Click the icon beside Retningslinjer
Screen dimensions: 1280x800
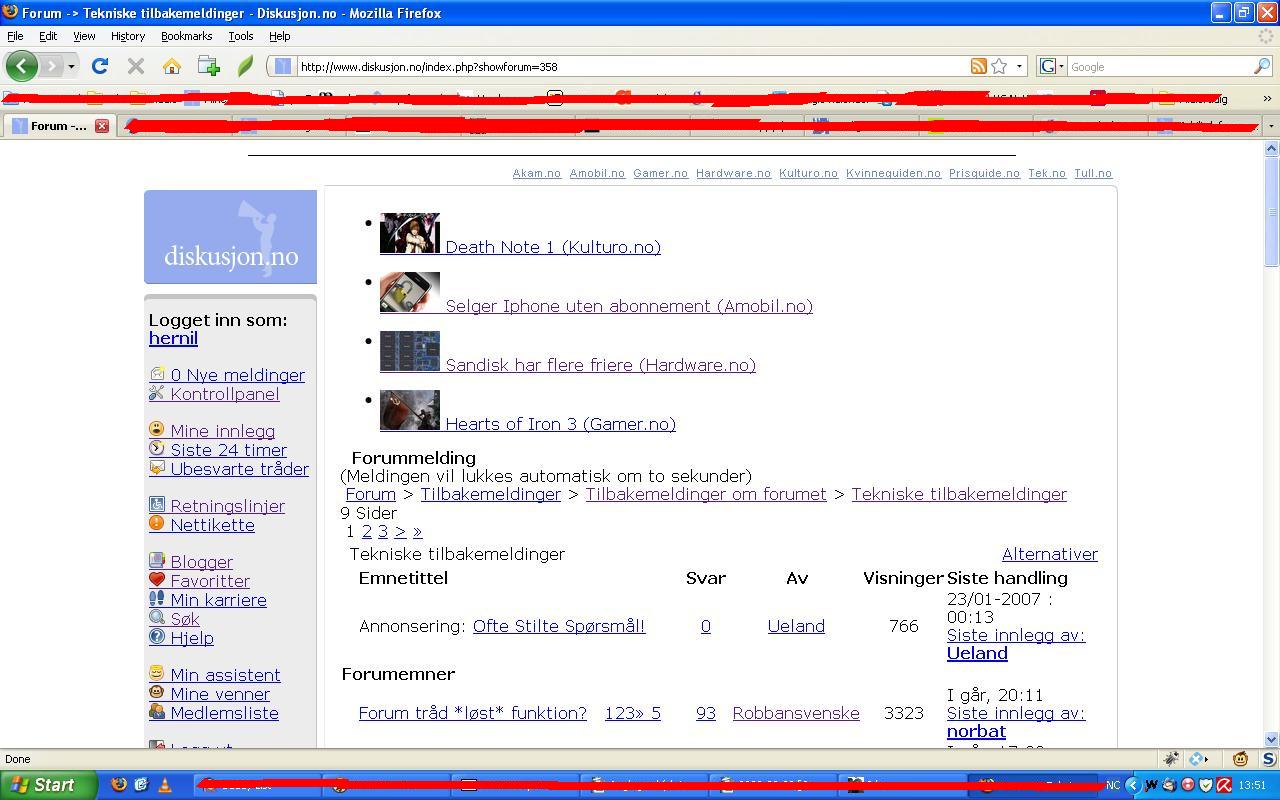pyautogui.click(x=157, y=505)
